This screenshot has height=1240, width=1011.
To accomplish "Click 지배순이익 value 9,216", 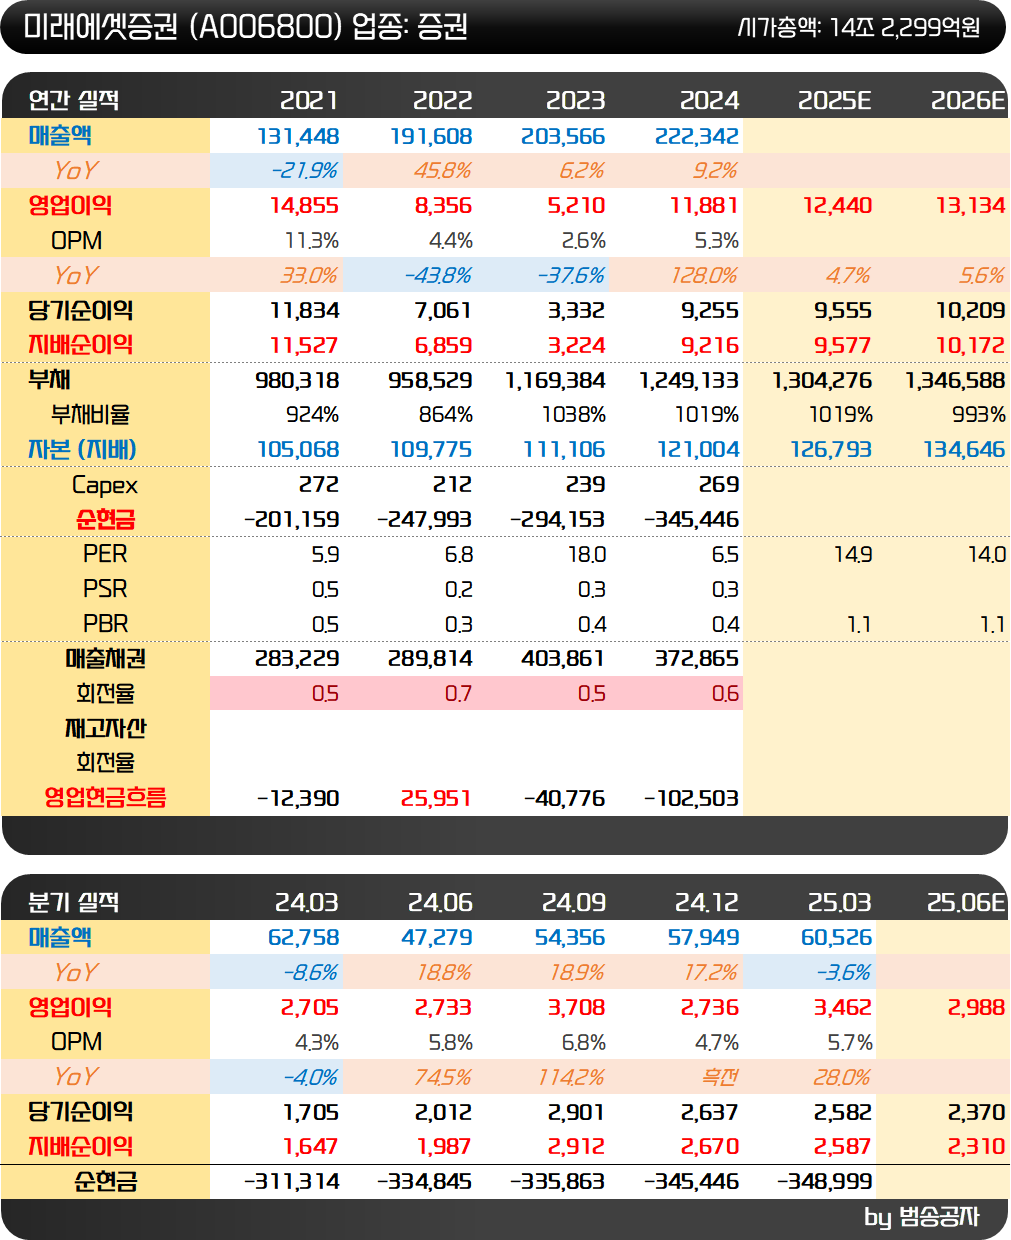I will click(x=711, y=346).
